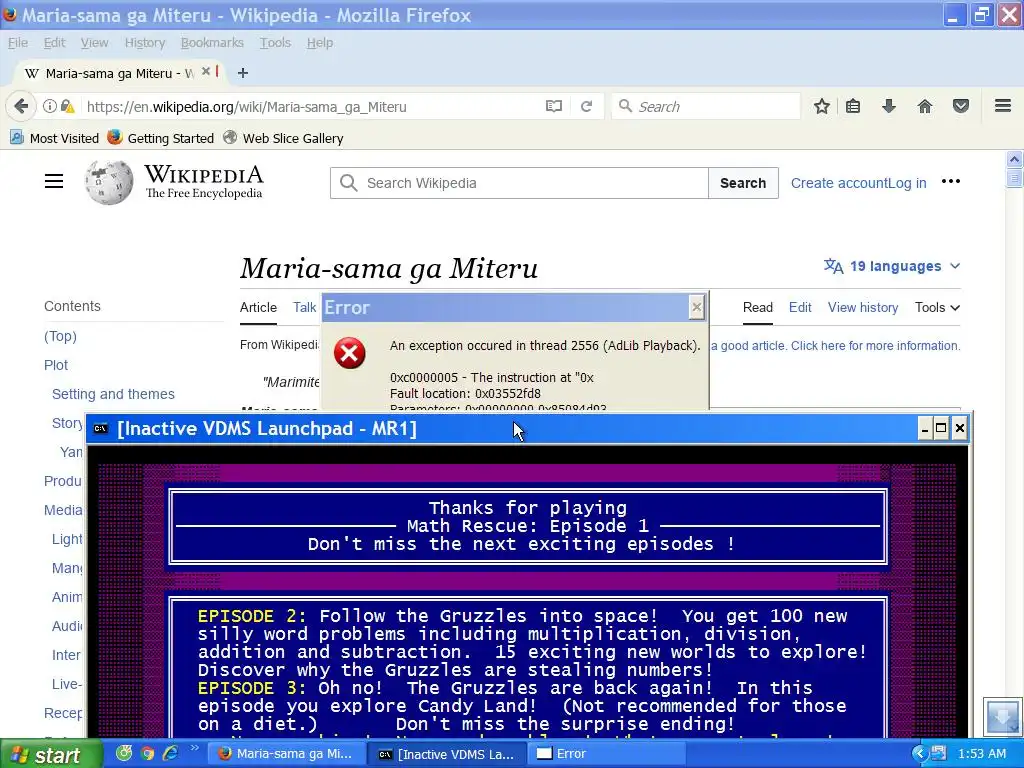Viewport: 1024px width, 768px height.
Task: Click the Wikipedia Search button
Action: [743, 183]
